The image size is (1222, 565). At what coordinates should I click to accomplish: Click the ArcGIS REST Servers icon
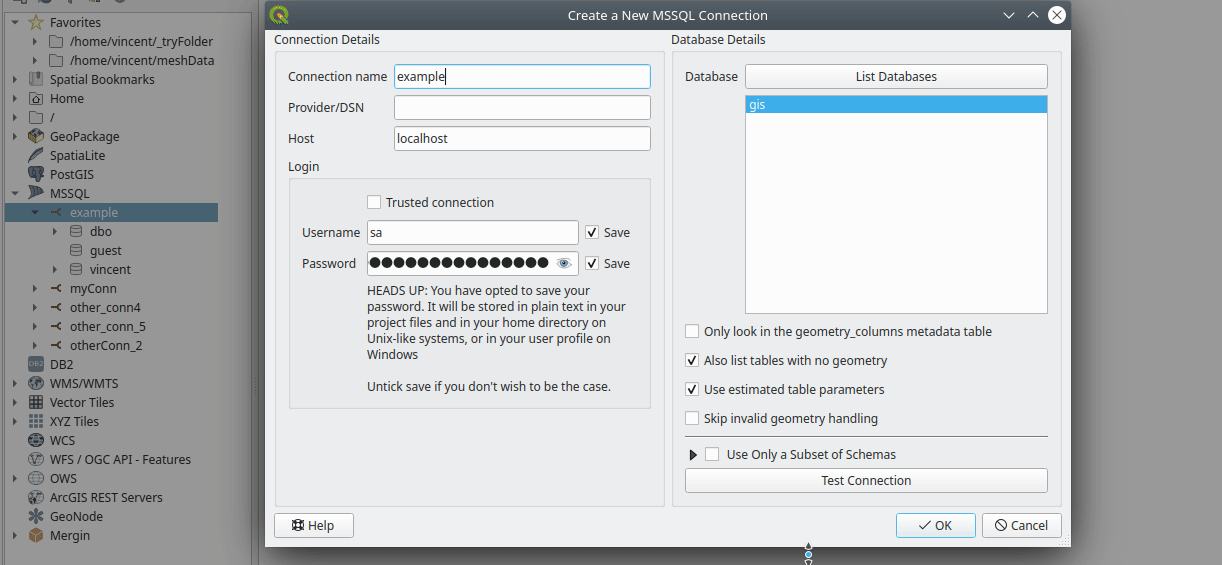(x=36, y=497)
